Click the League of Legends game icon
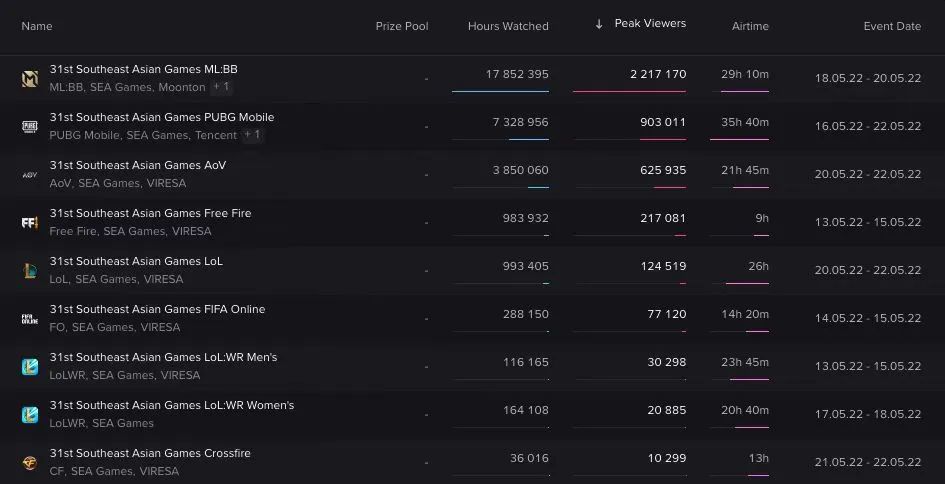The height and width of the screenshot is (484, 945). click(x=30, y=270)
